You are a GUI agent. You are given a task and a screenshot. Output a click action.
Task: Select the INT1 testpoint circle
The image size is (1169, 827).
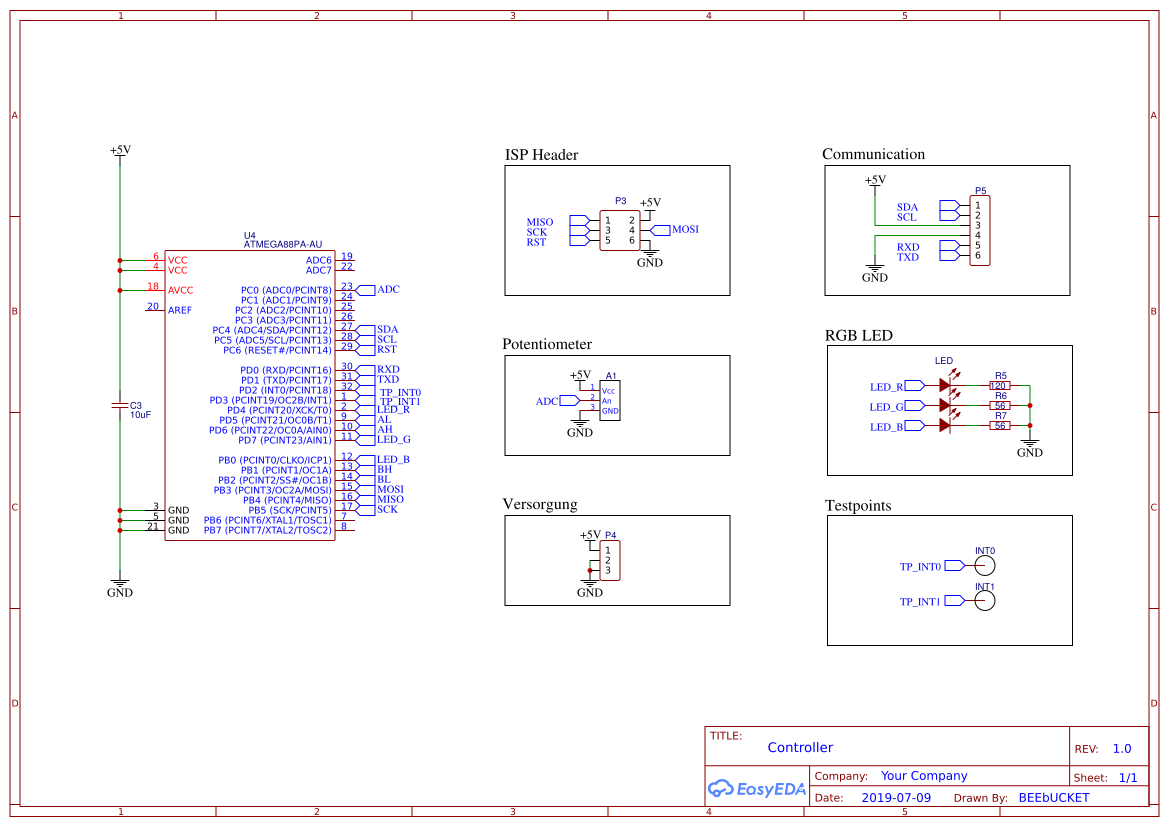click(x=985, y=600)
